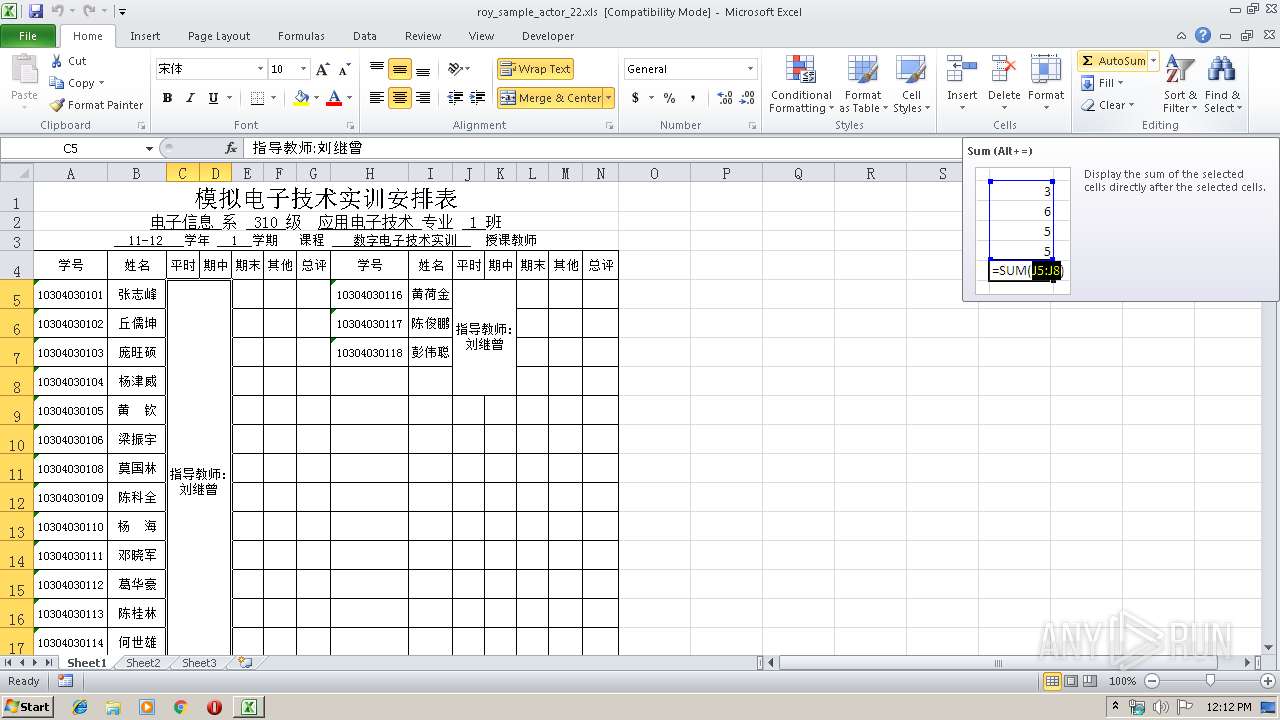The height and width of the screenshot is (720, 1280).
Task: Apply Percent Style
Action: pyautogui.click(x=669, y=98)
